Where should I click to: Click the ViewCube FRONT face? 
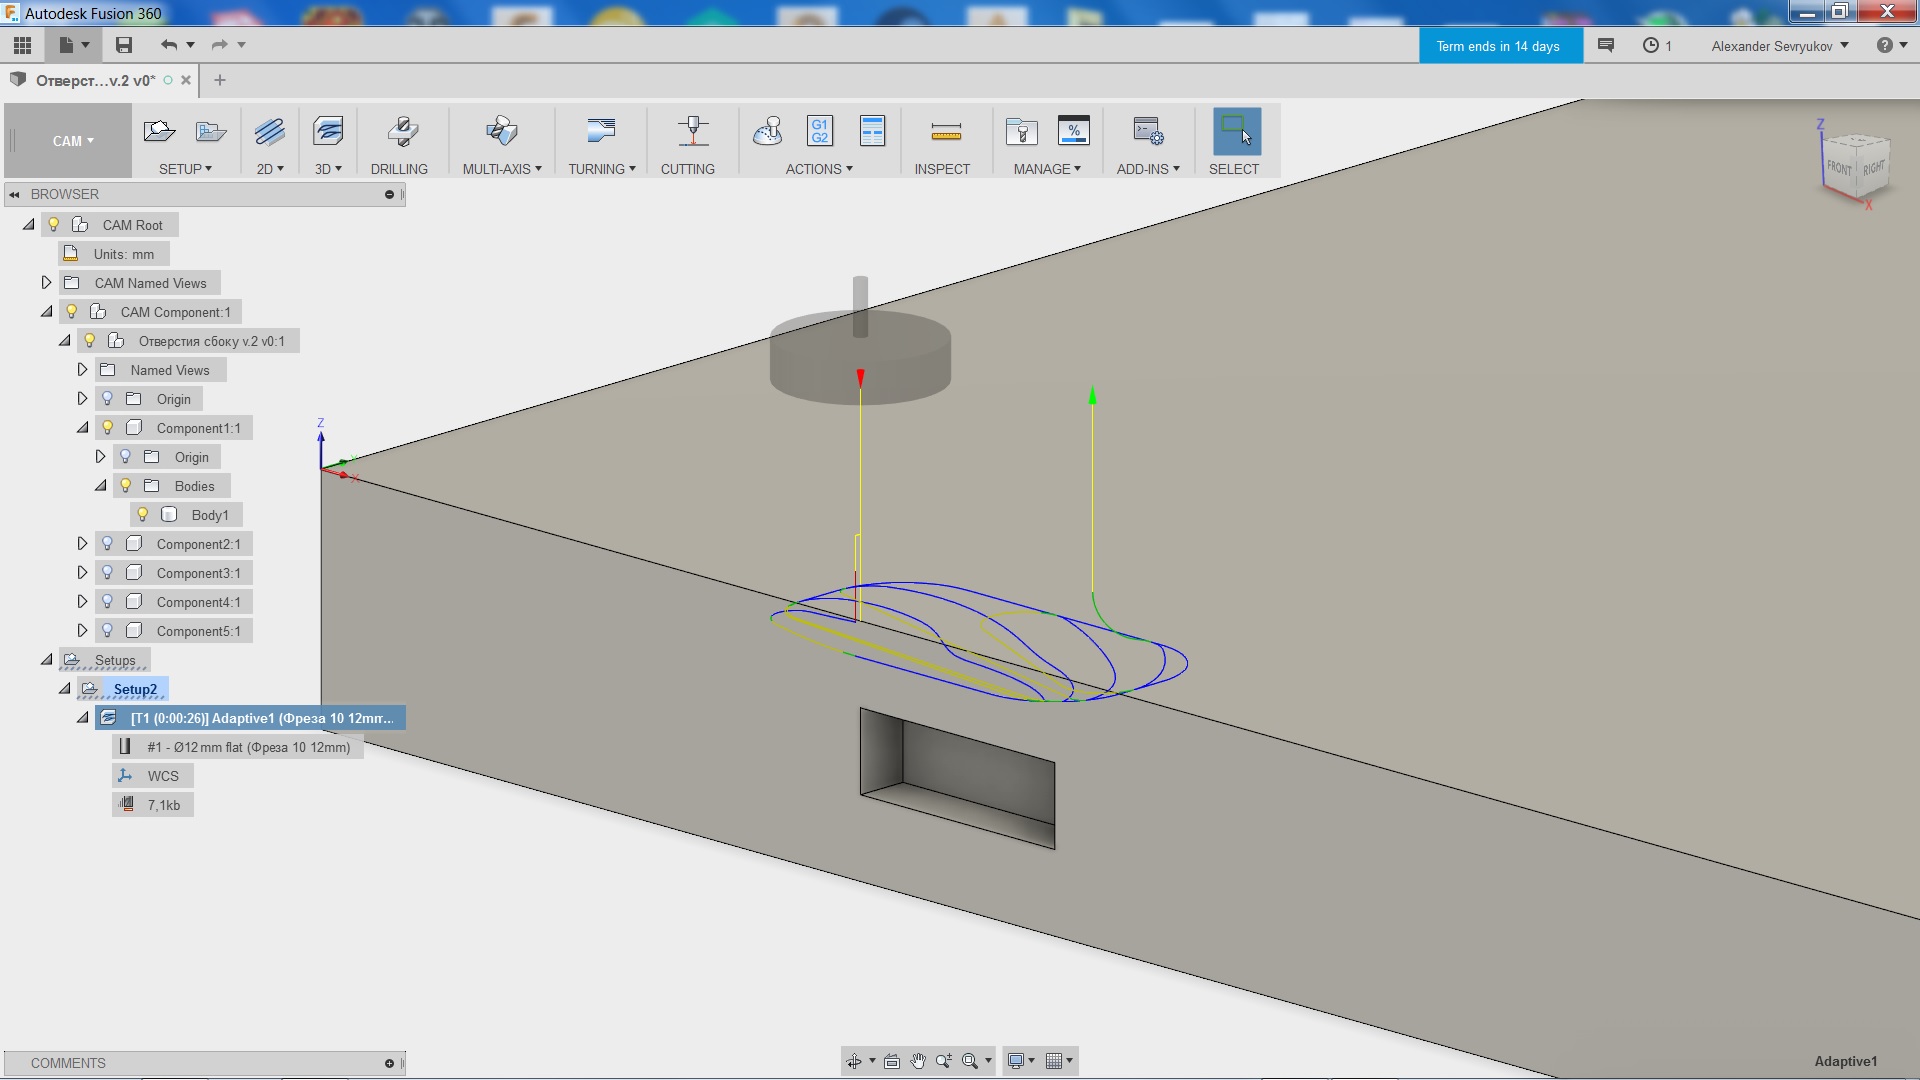[x=1838, y=168]
